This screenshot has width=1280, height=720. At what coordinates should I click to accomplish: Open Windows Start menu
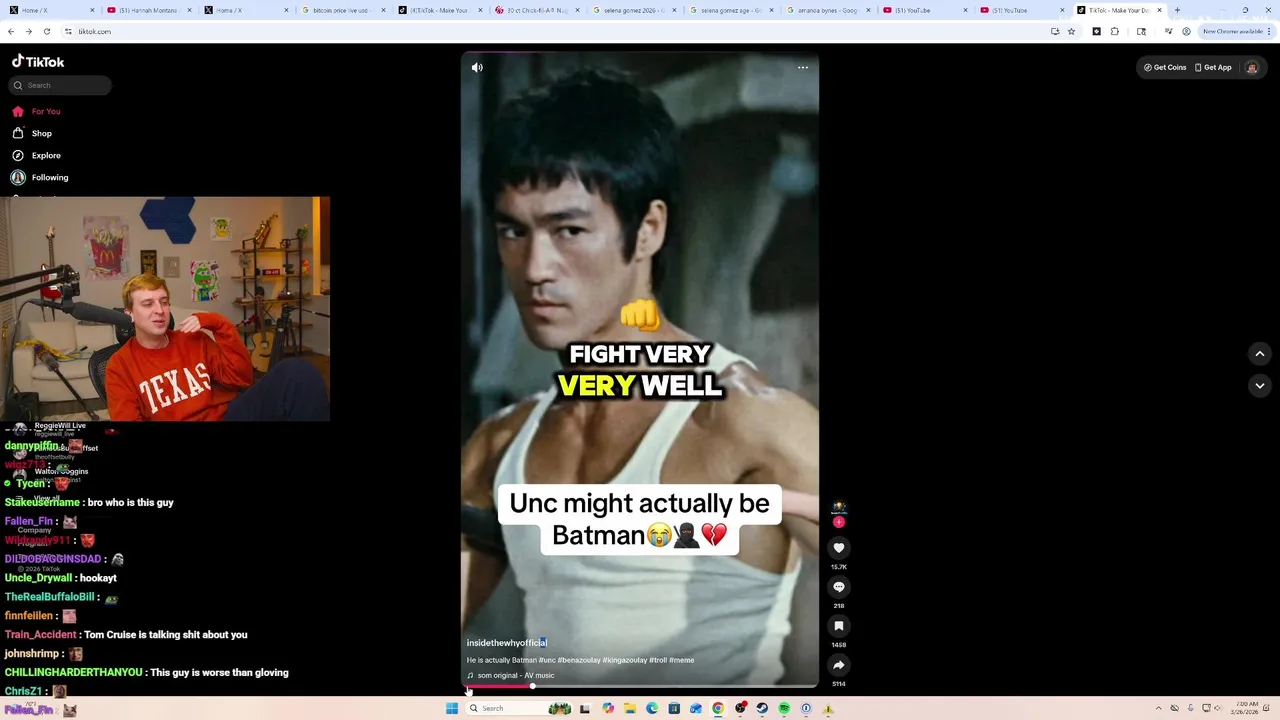click(452, 708)
